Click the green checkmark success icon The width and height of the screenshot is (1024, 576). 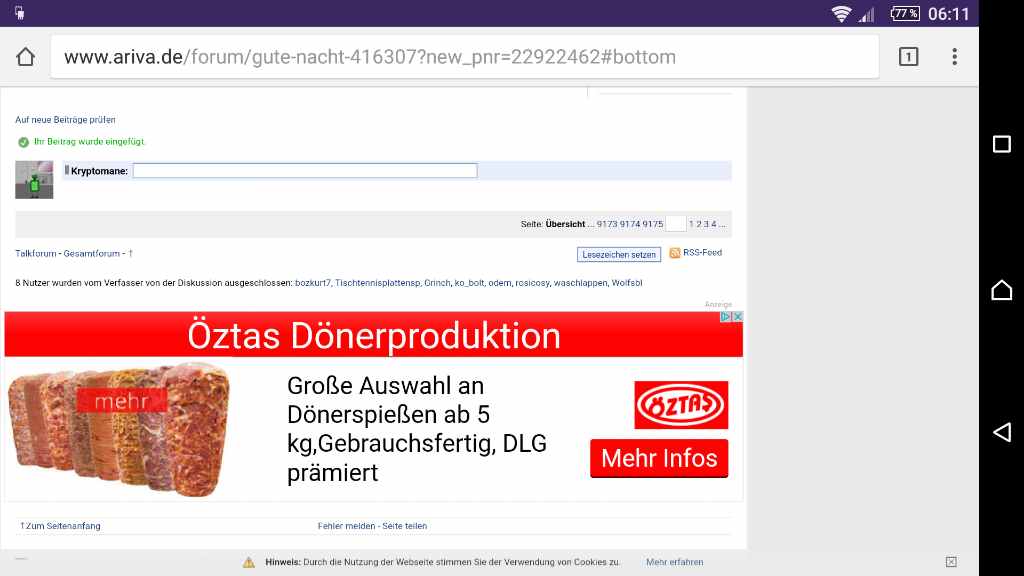point(24,142)
